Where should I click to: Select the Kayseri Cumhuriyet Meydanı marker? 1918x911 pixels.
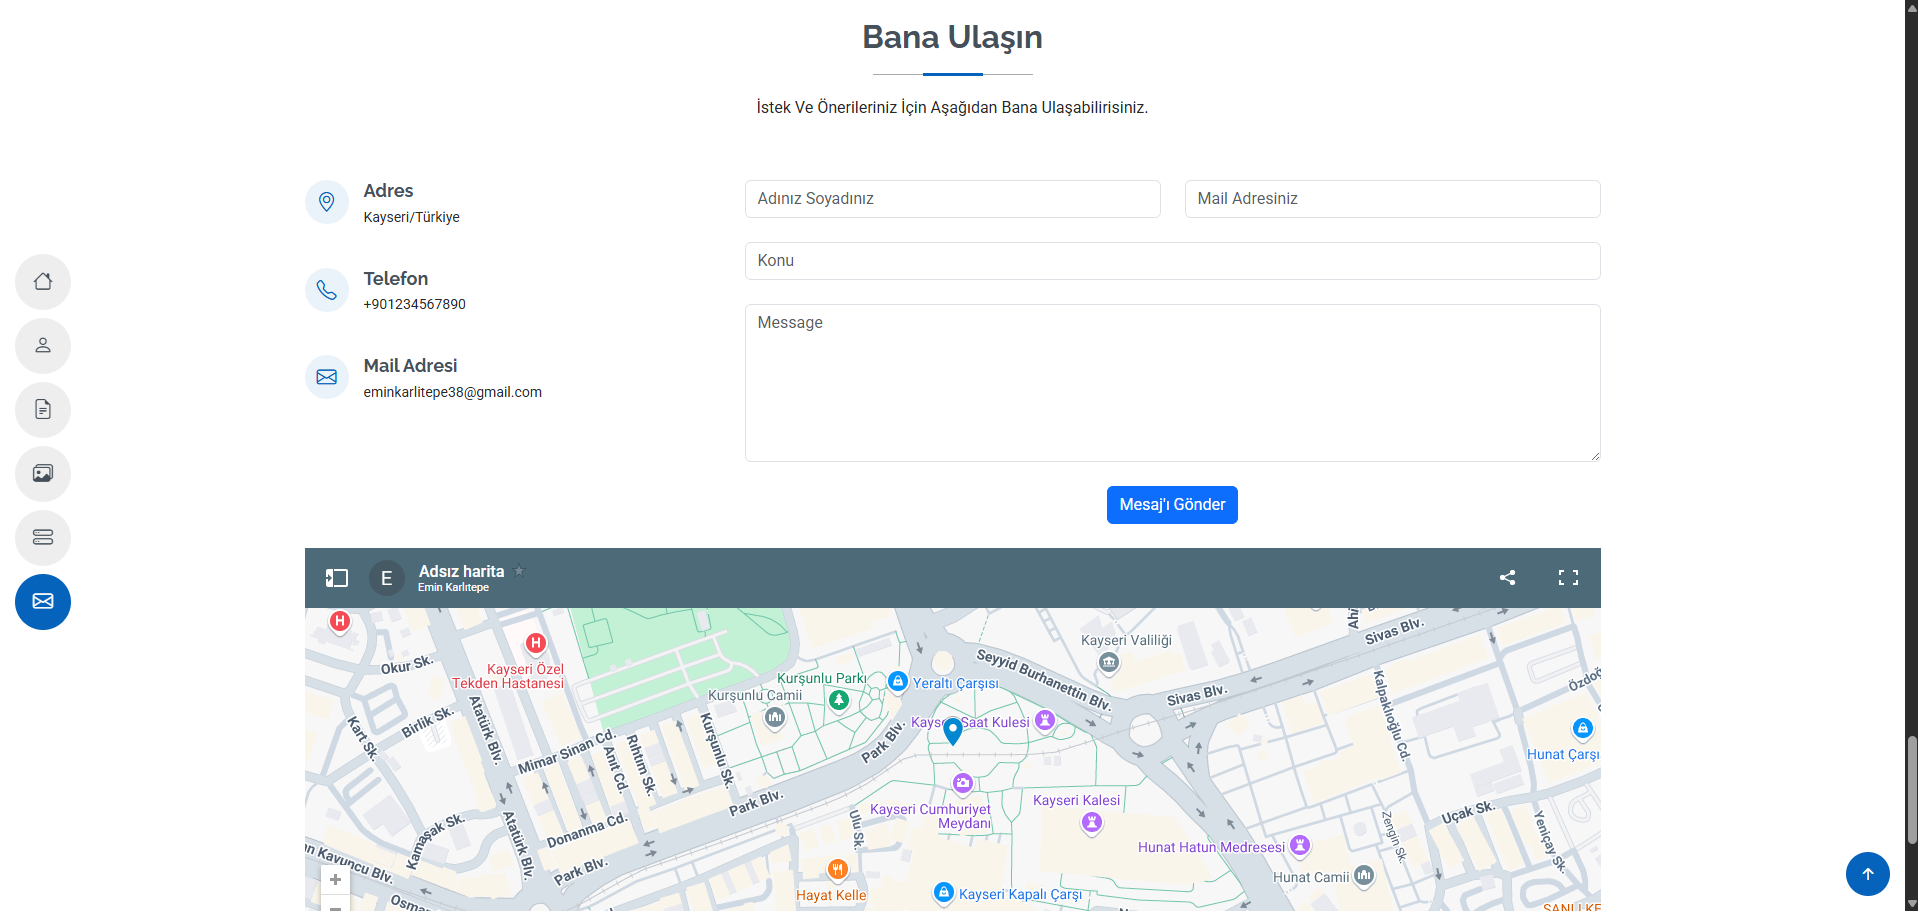(x=963, y=783)
